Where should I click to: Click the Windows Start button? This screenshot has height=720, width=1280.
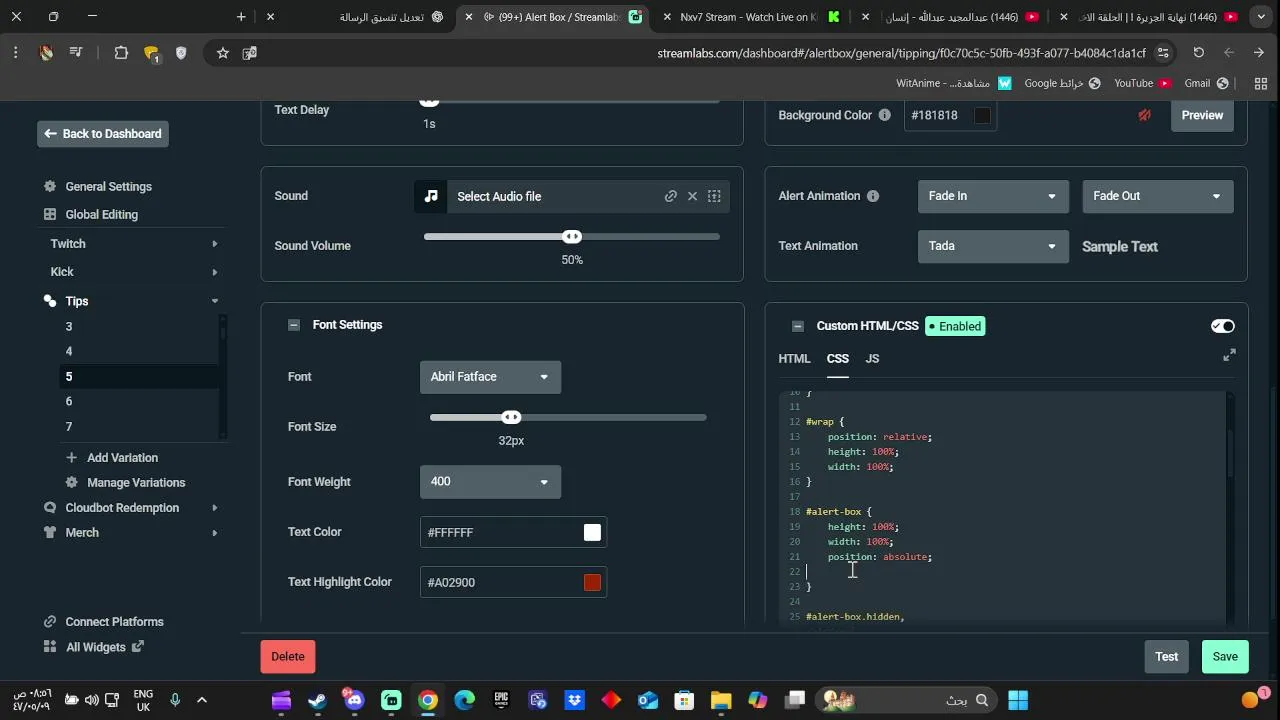[x=1018, y=700]
